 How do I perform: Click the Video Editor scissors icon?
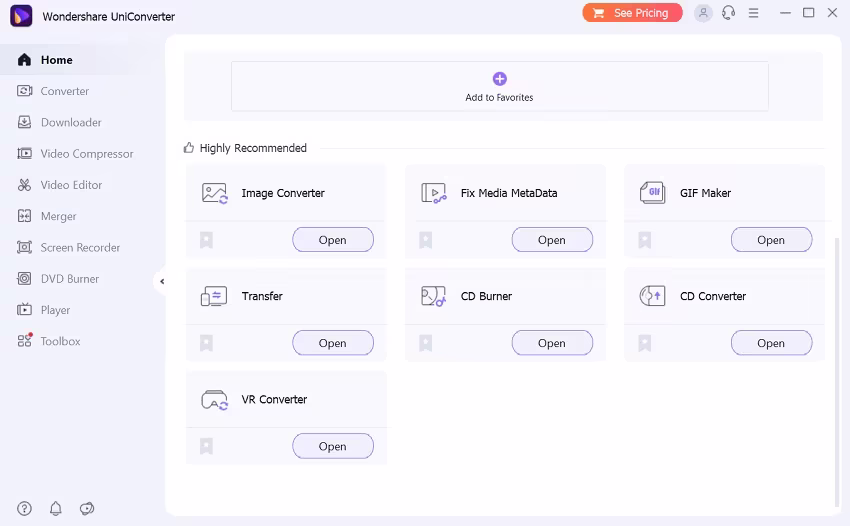(24, 185)
